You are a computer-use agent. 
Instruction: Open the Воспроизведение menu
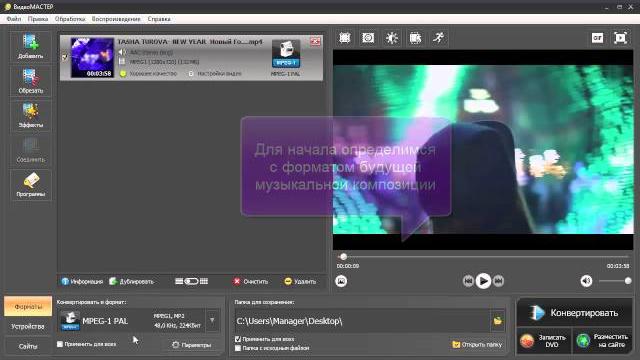click(x=116, y=19)
